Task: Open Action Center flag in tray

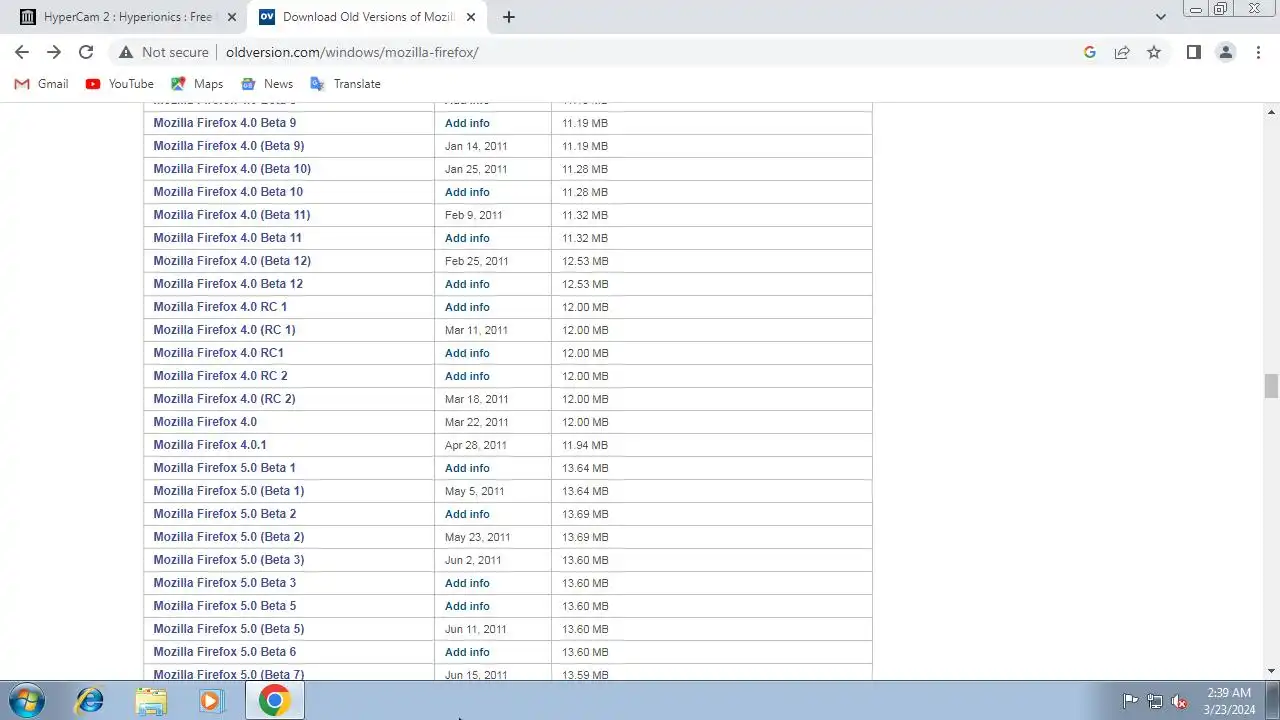Action: [1130, 701]
